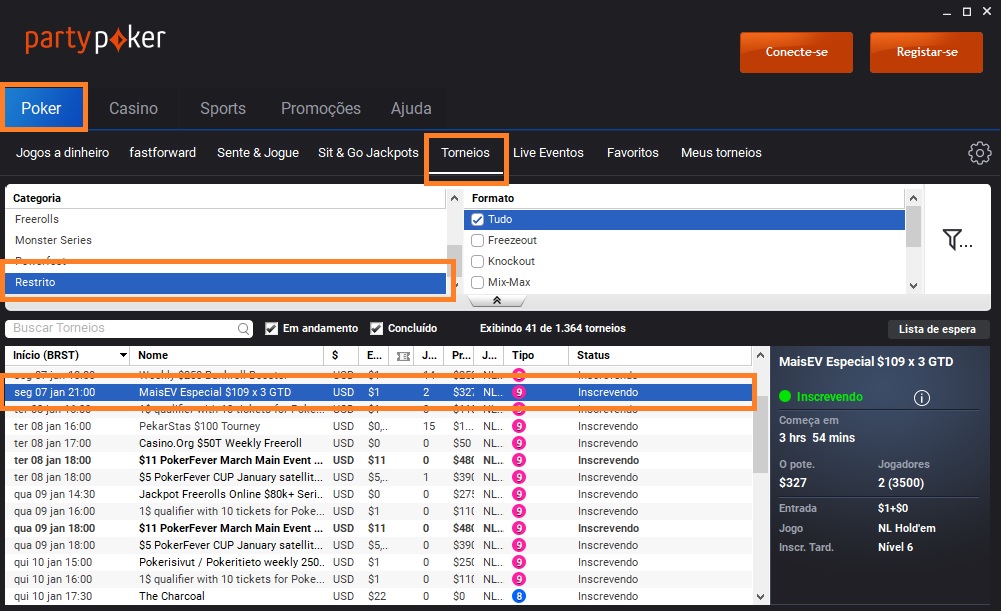Select the PekarStas $100 Tourney row

pos(379,426)
